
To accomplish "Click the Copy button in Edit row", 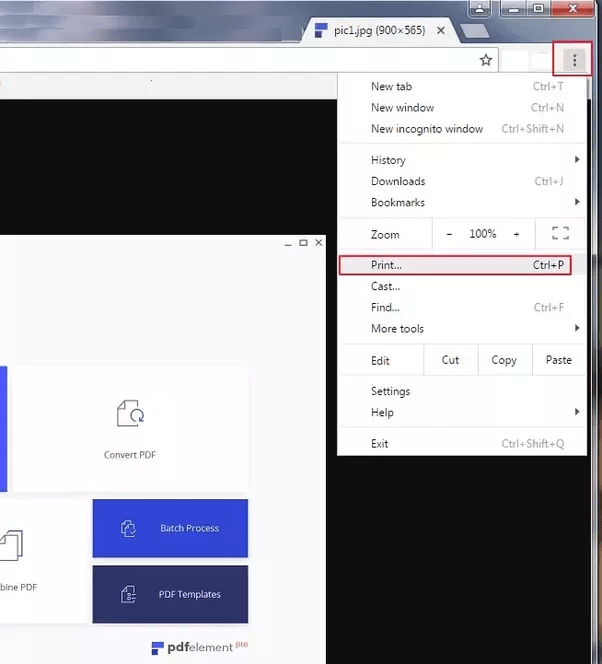I will [504, 360].
